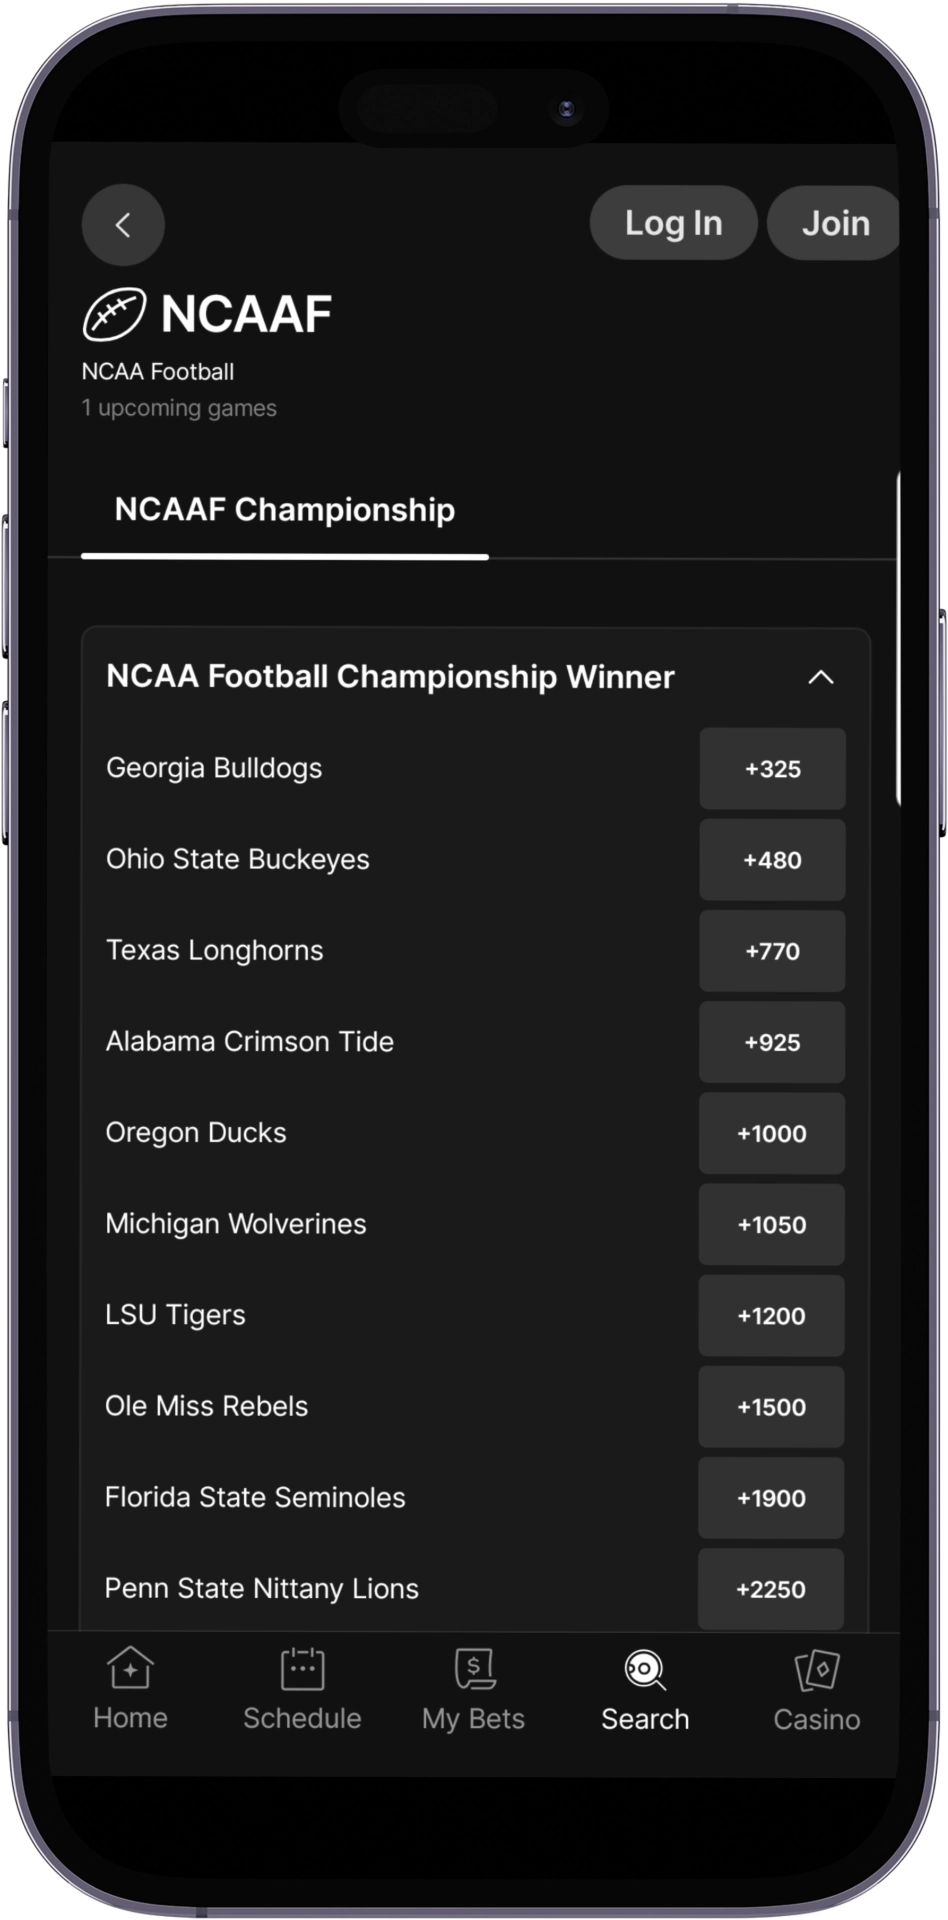Open the My Bets icon
This screenshot has width=948, height=1920.
coord(473,1668)
